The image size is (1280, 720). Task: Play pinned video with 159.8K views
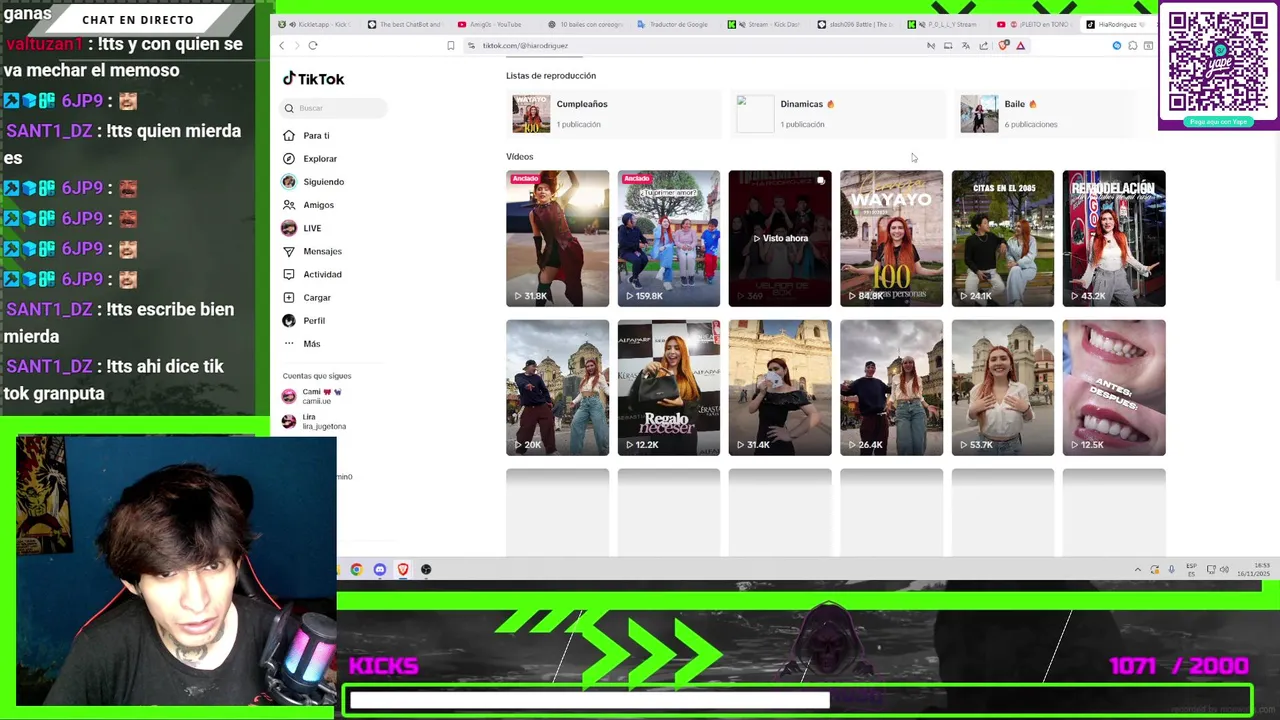tap(668, 238)
